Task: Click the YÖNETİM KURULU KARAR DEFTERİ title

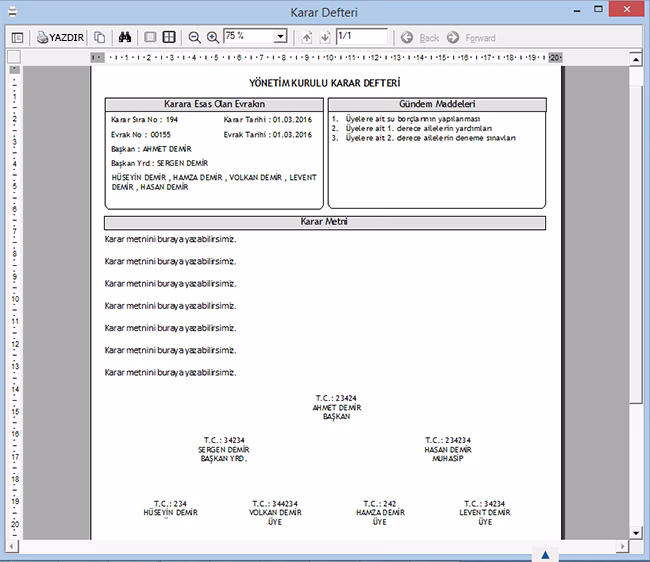Action: click(x=325, y=83)
